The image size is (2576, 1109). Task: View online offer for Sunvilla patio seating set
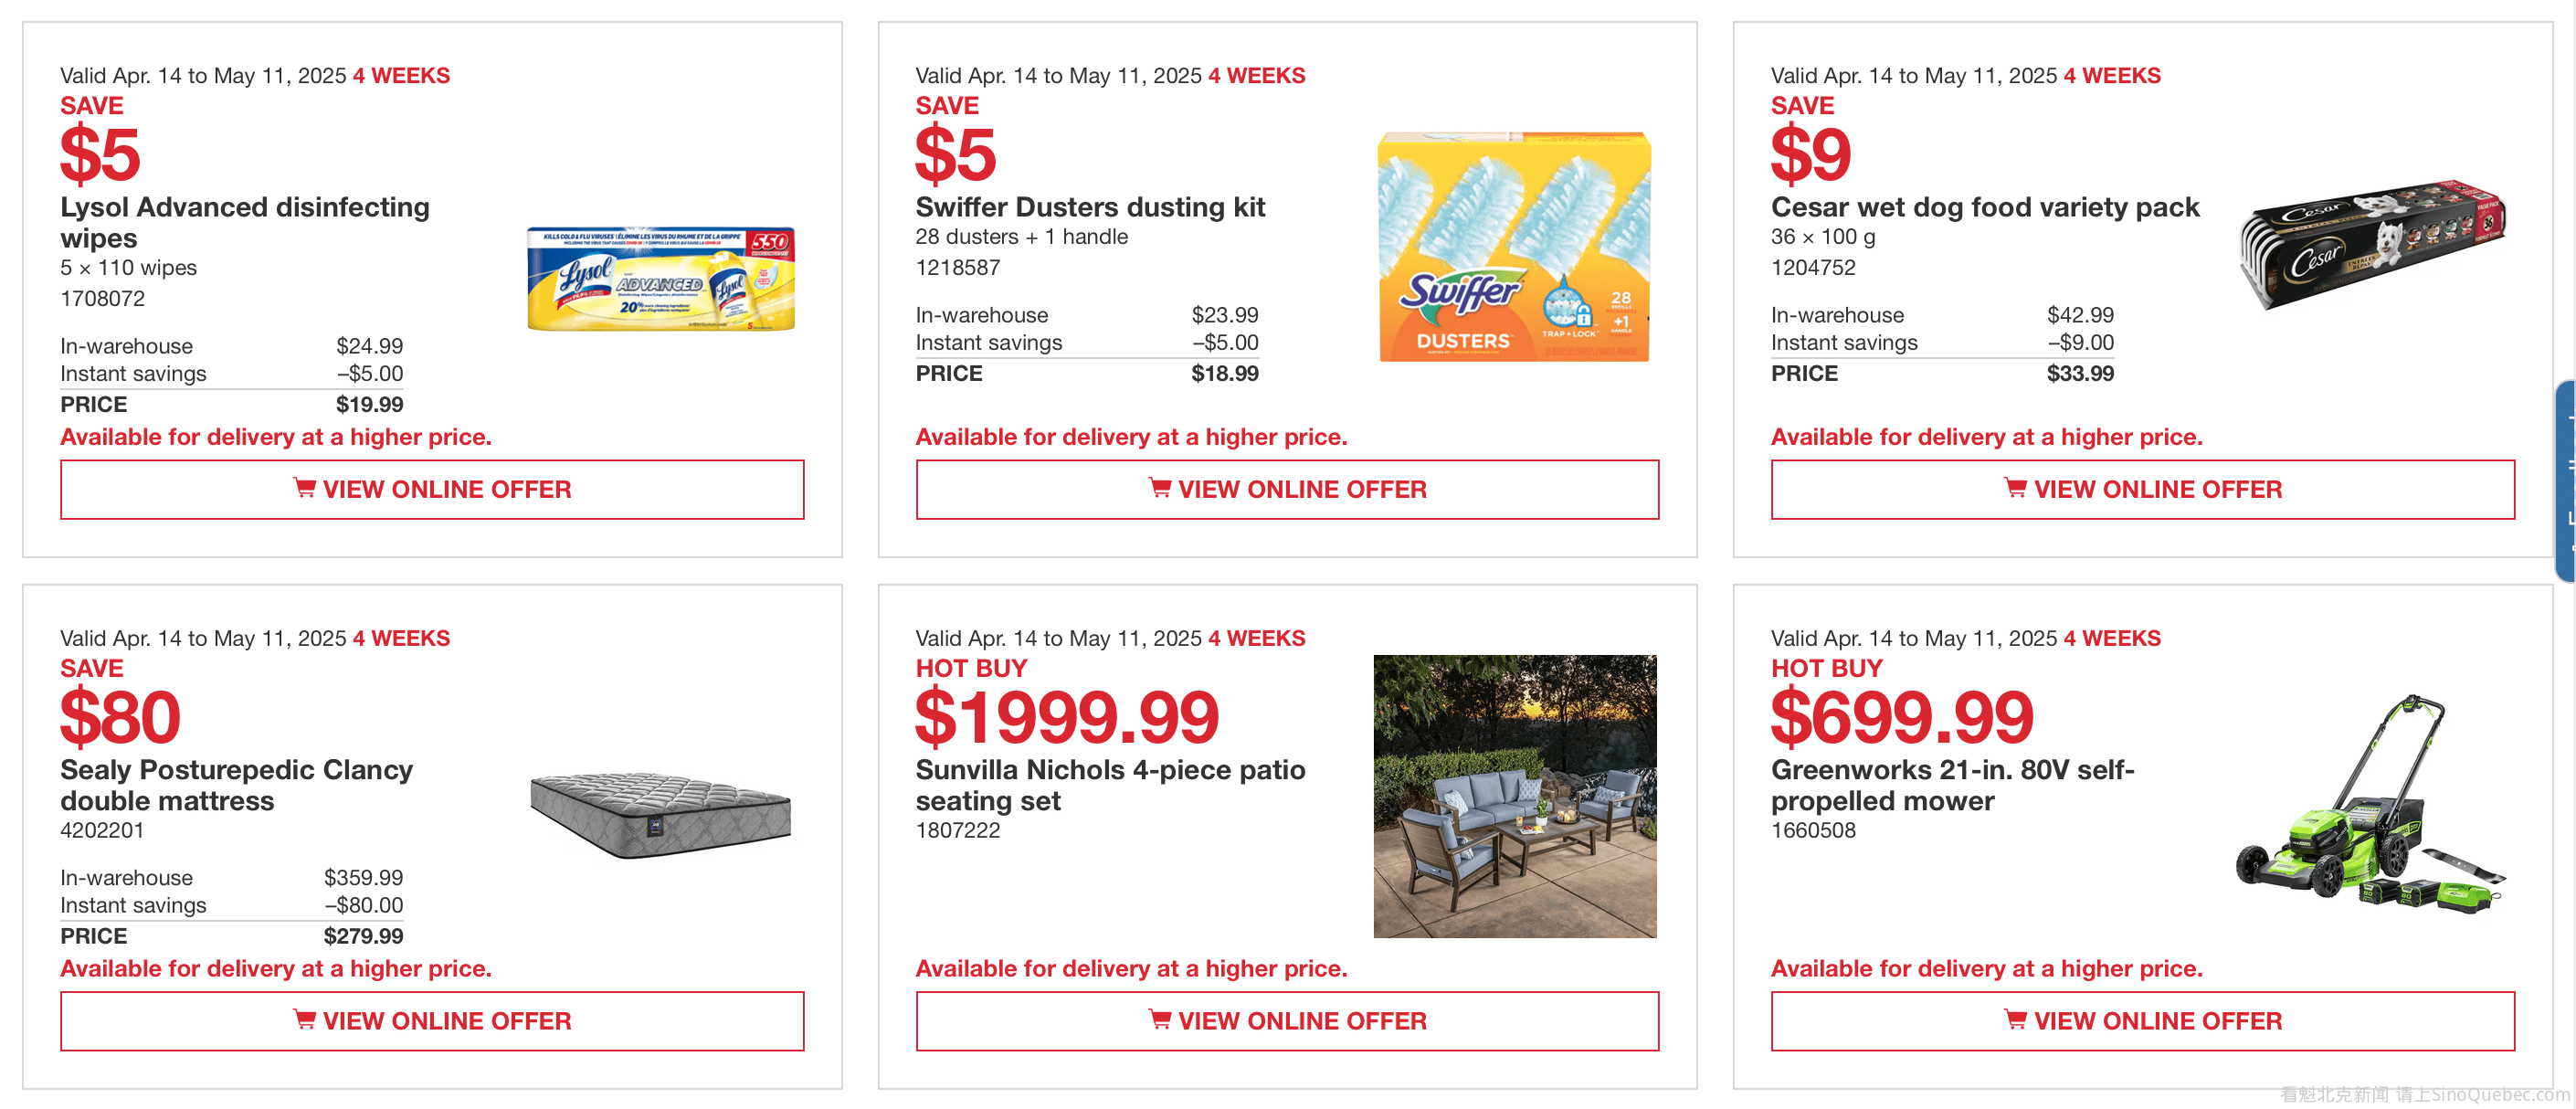1287,1021
